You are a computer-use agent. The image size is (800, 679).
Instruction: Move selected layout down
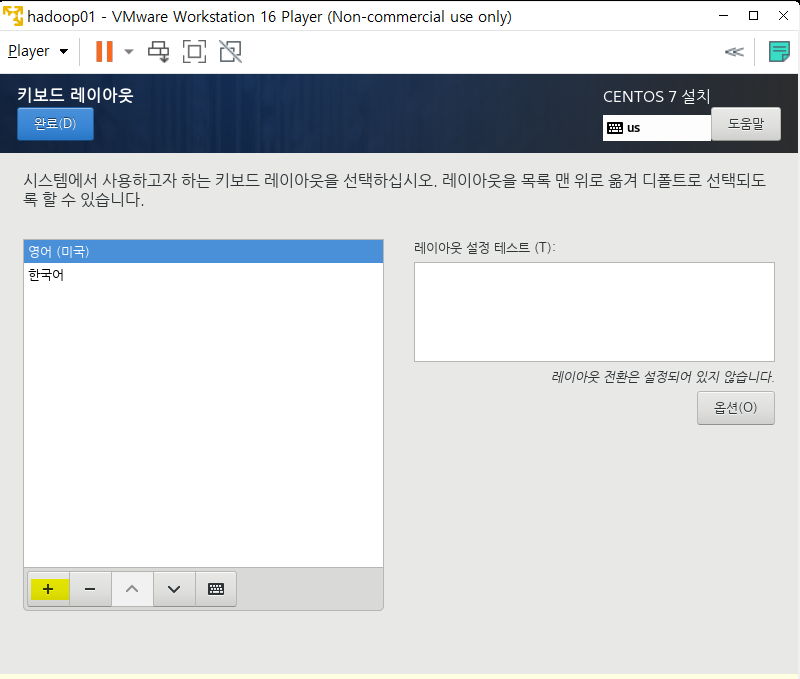point(174,589)
